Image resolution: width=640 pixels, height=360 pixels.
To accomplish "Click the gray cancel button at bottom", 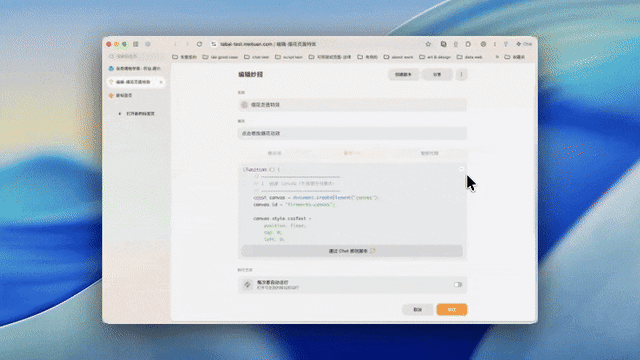I will (x=417, y=310).
